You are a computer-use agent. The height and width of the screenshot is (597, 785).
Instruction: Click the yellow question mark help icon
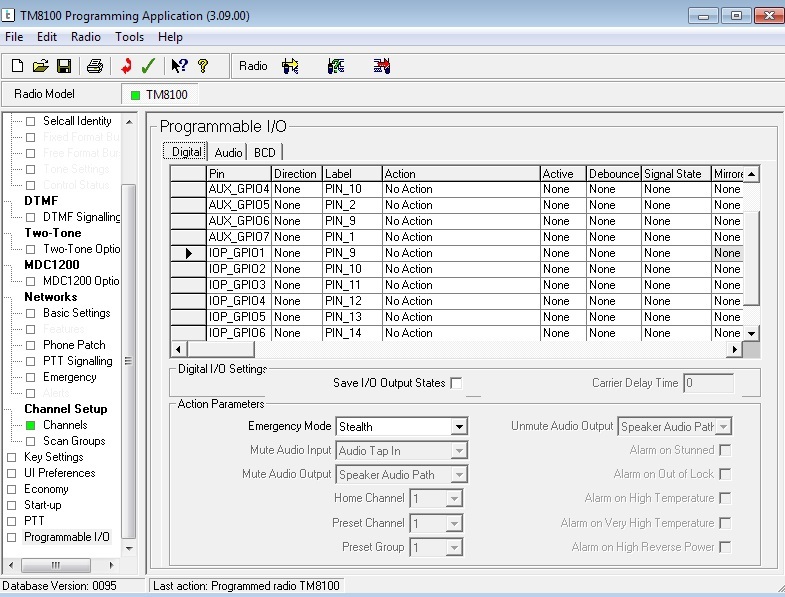(x=202, y=66)
